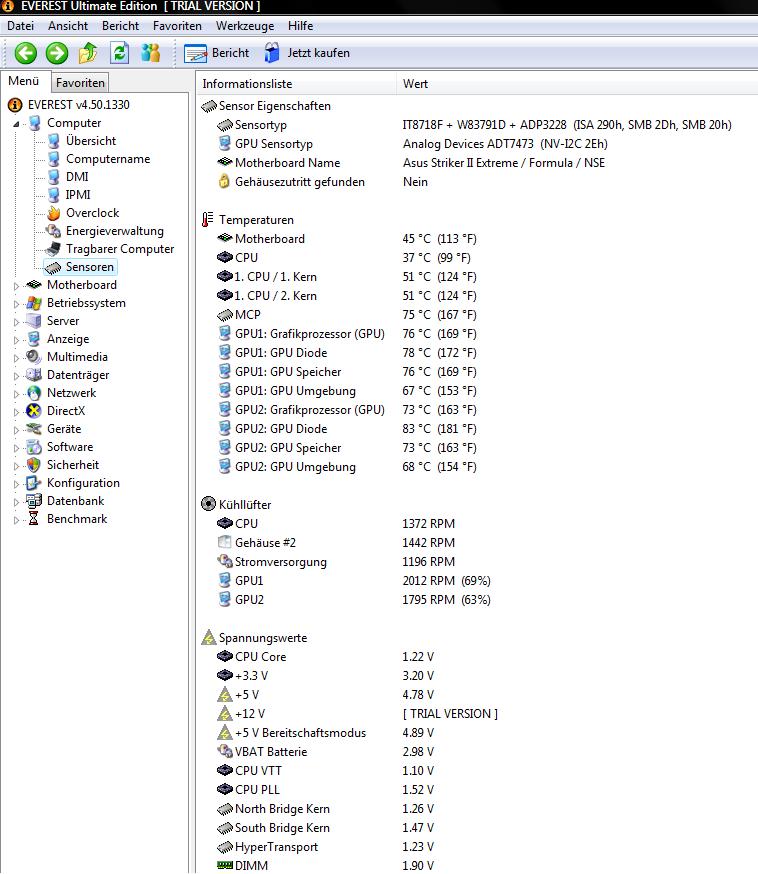Select the Übersicht item icon
The width and height of the screenshot is (758, 874).
54,141
